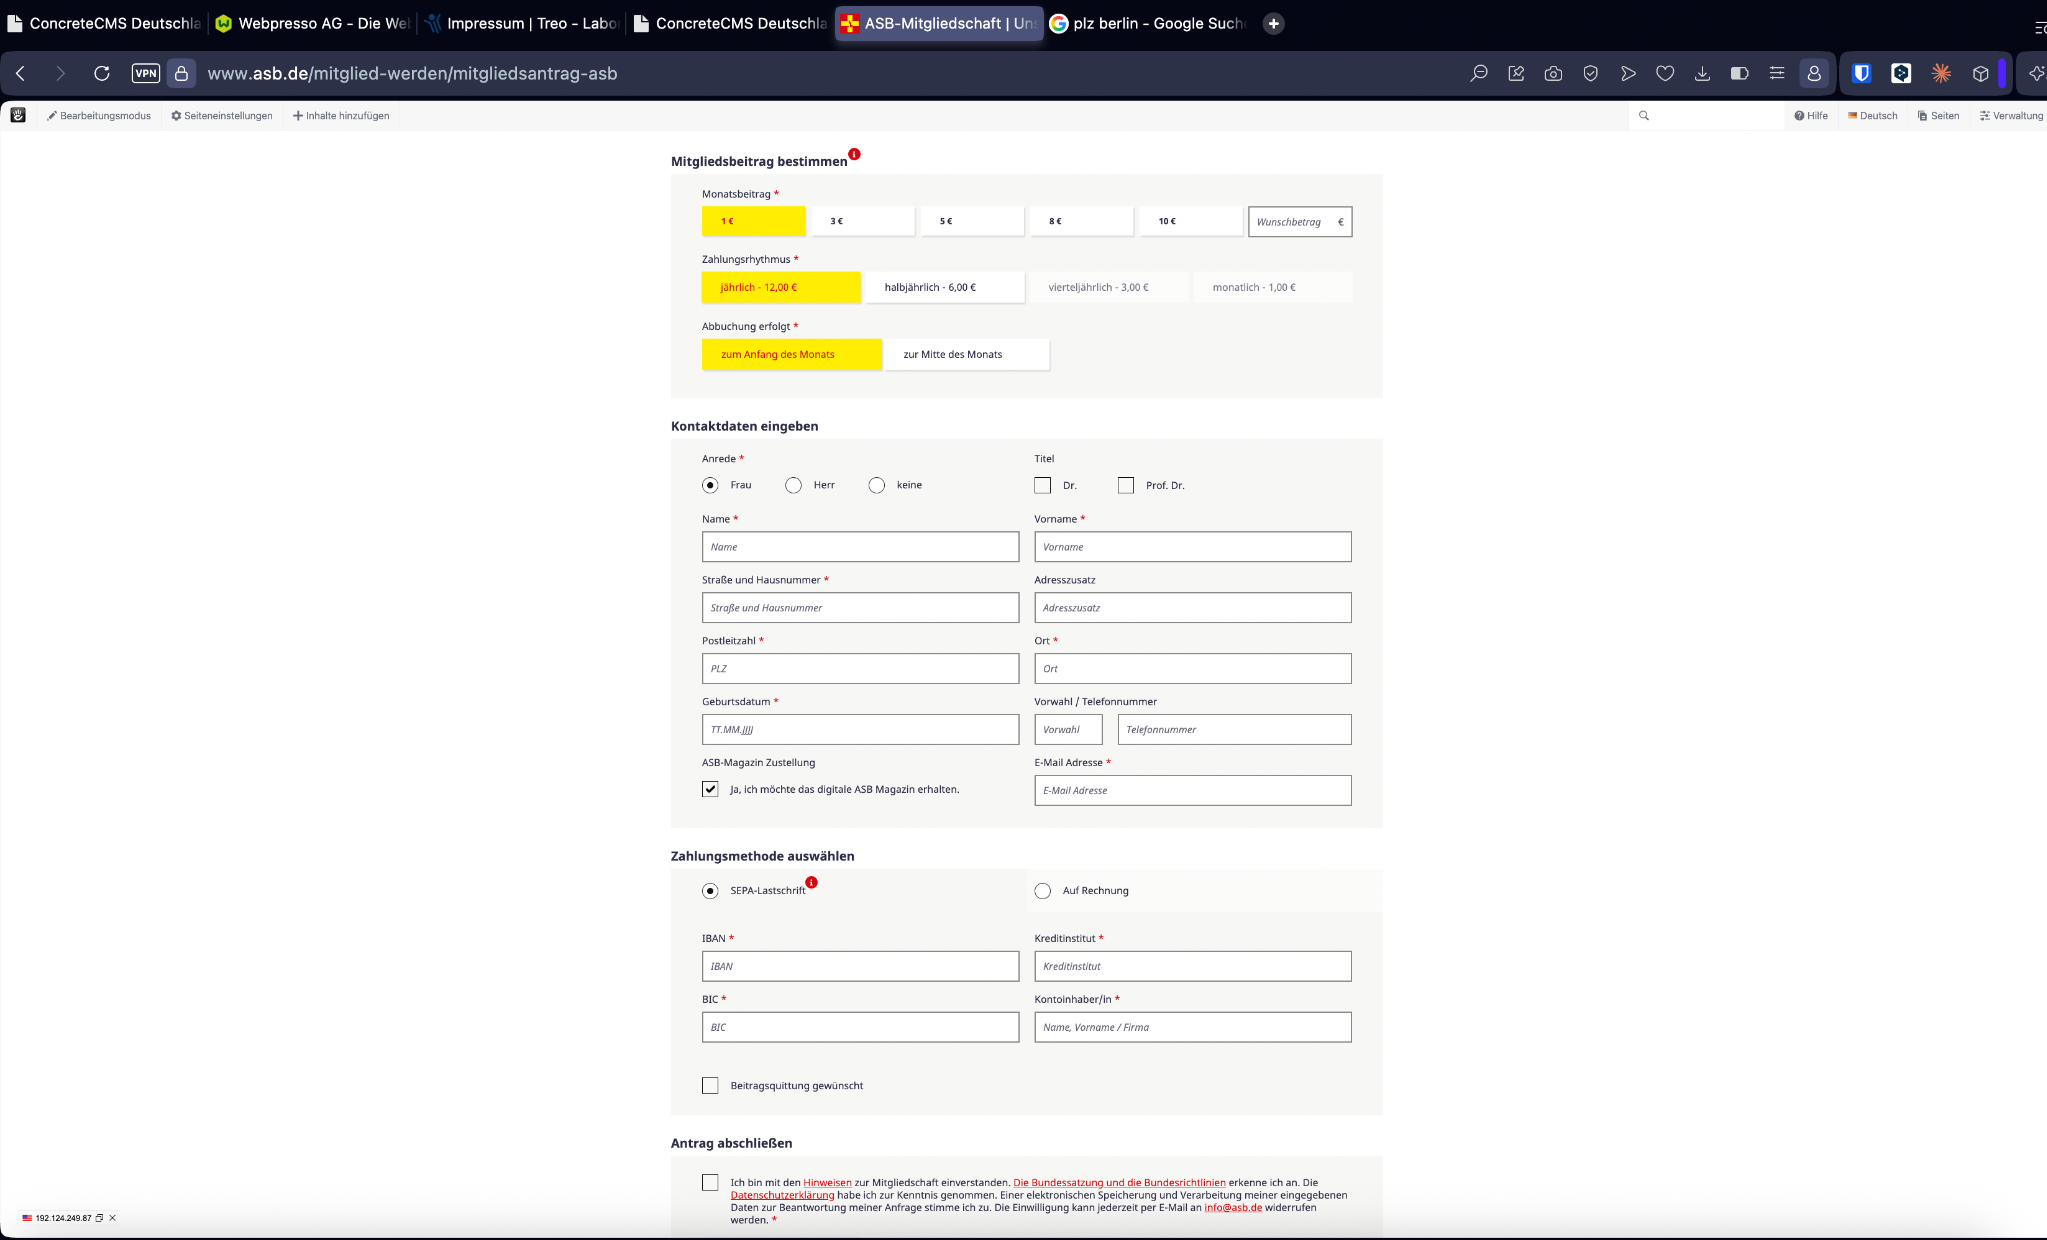
Task: Uncheck the digital ASB Magazin checkbox
Action: [710, 789]
